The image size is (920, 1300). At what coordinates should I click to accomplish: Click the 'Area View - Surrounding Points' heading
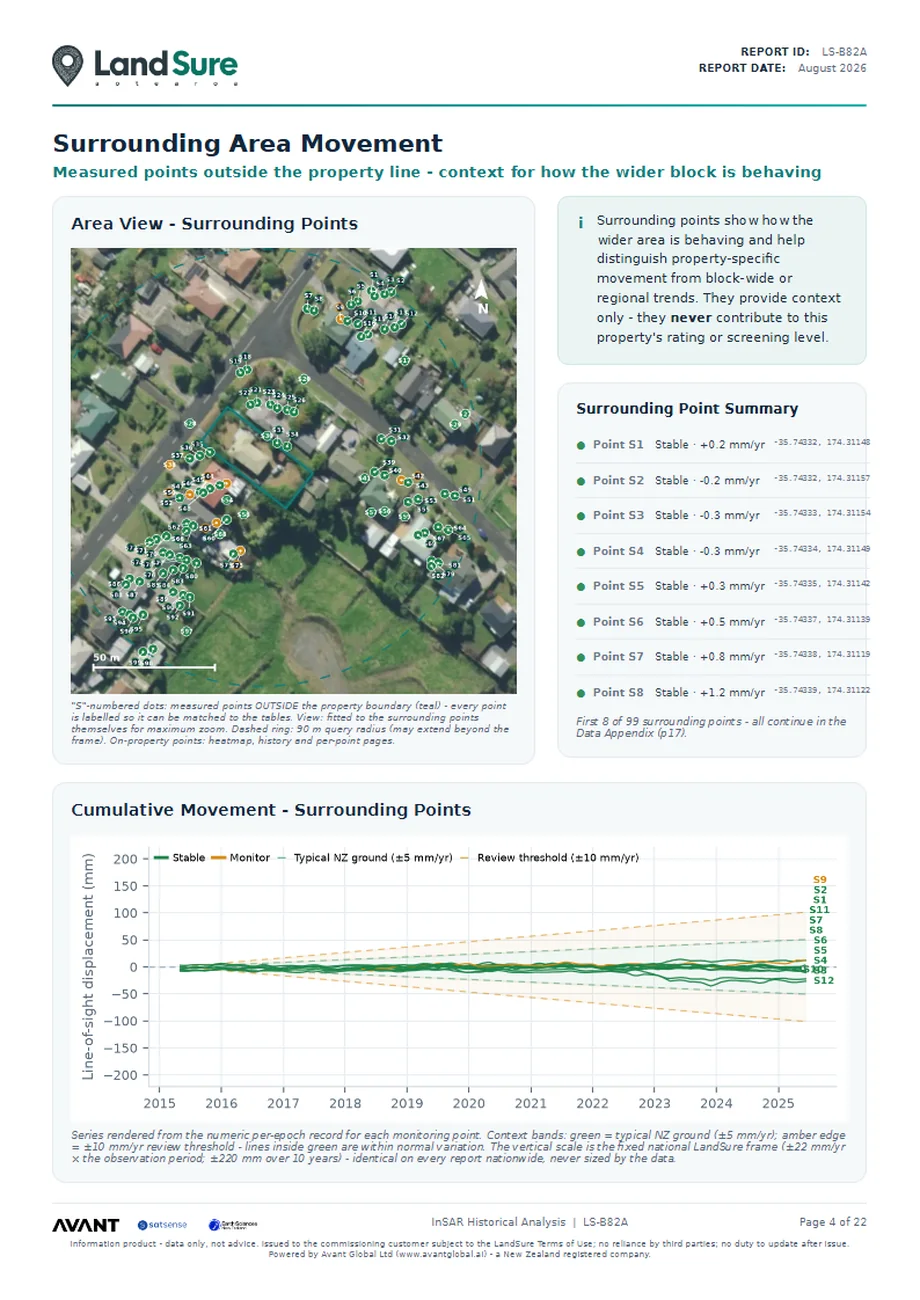[x=214, y=224]
